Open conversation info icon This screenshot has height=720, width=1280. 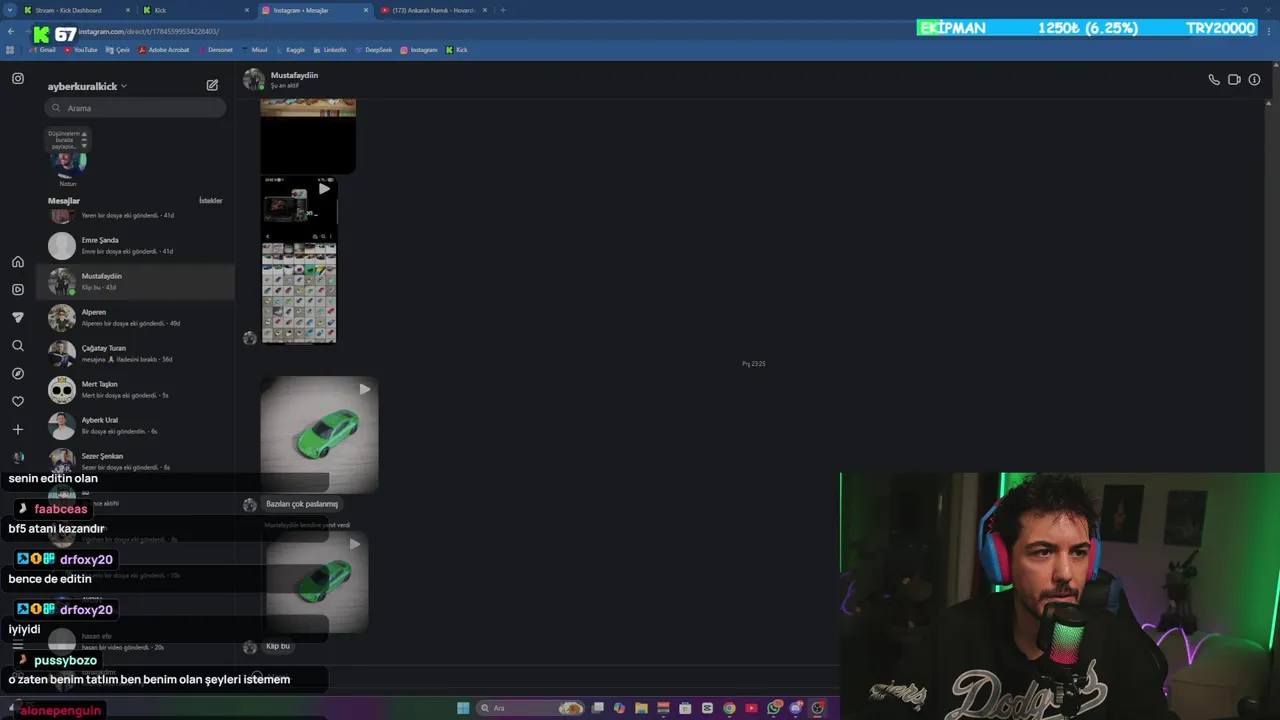(1254, 80)
